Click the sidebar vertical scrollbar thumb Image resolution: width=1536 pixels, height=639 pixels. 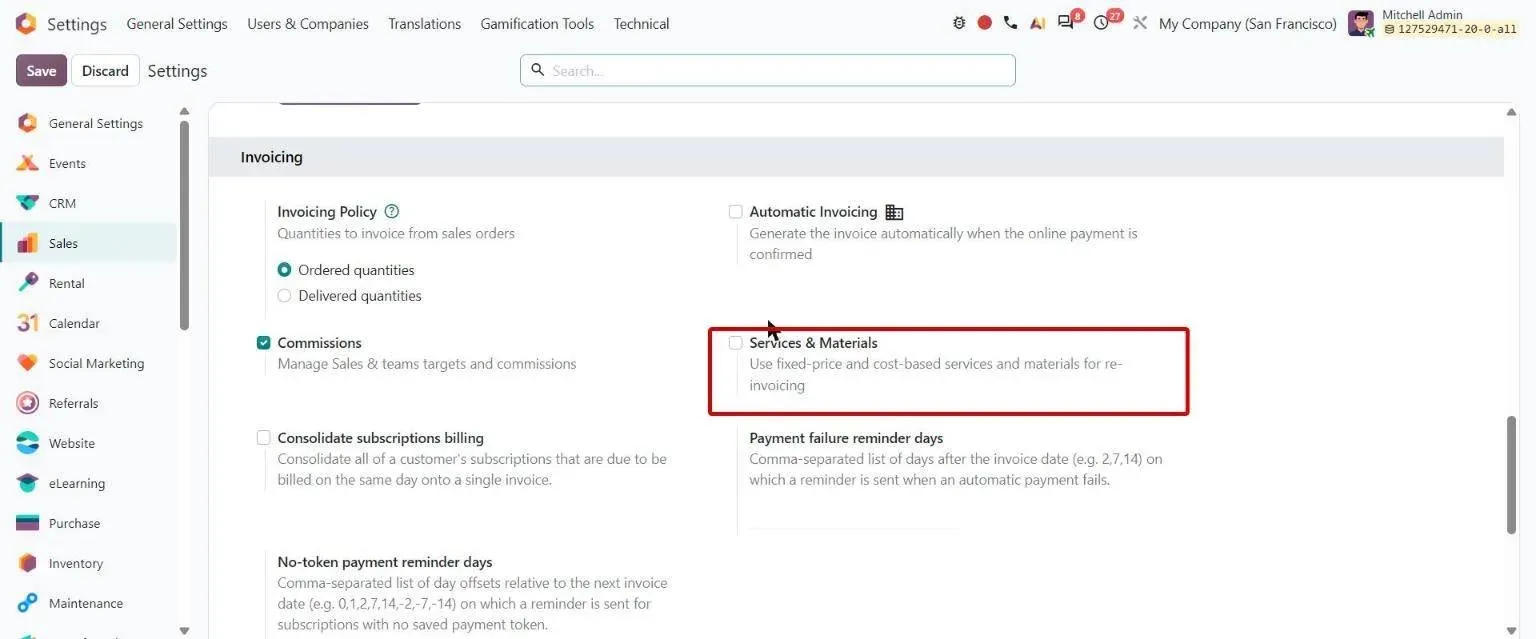click(x=184, y=225)
